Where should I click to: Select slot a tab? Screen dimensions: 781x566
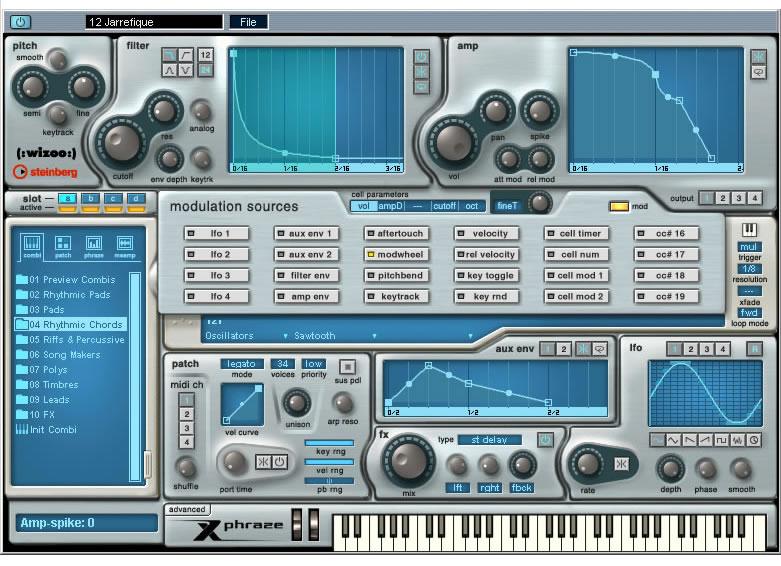click(67, 198)
